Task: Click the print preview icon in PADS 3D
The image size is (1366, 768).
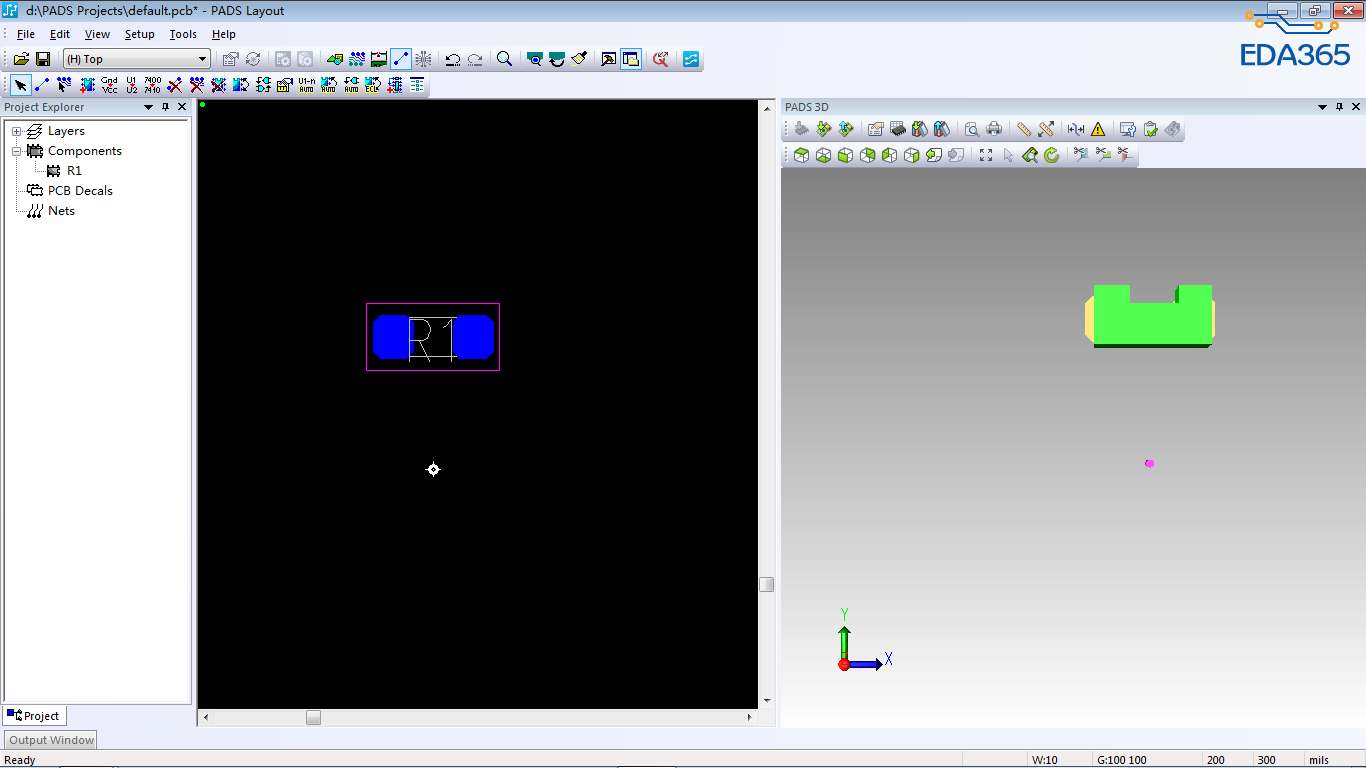Action: point(972,129)
